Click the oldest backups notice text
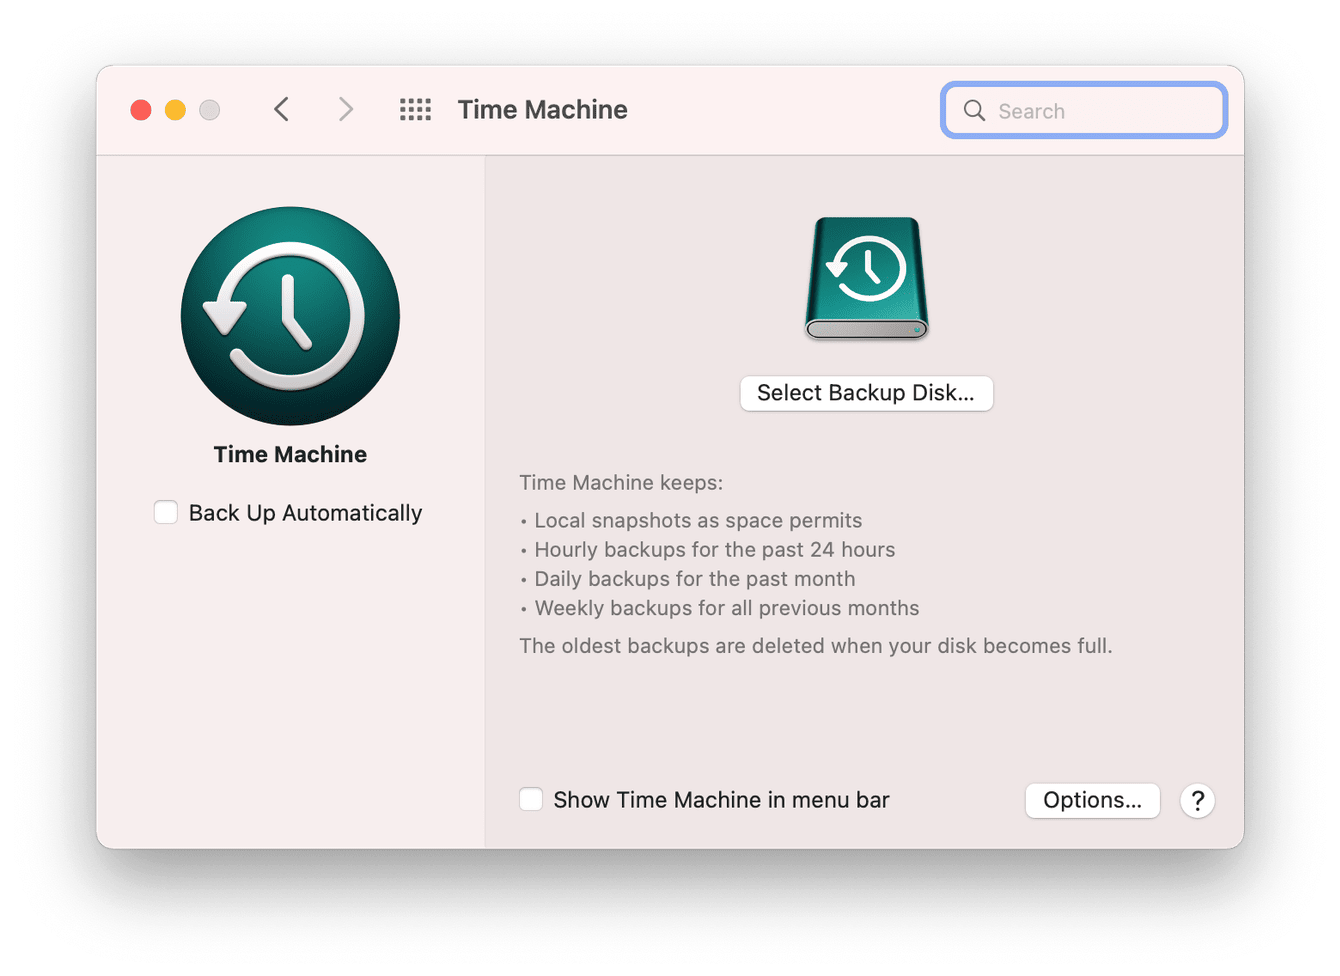Image resolution: width=1340 pixels, height=976 pixels. pos(817,645)
